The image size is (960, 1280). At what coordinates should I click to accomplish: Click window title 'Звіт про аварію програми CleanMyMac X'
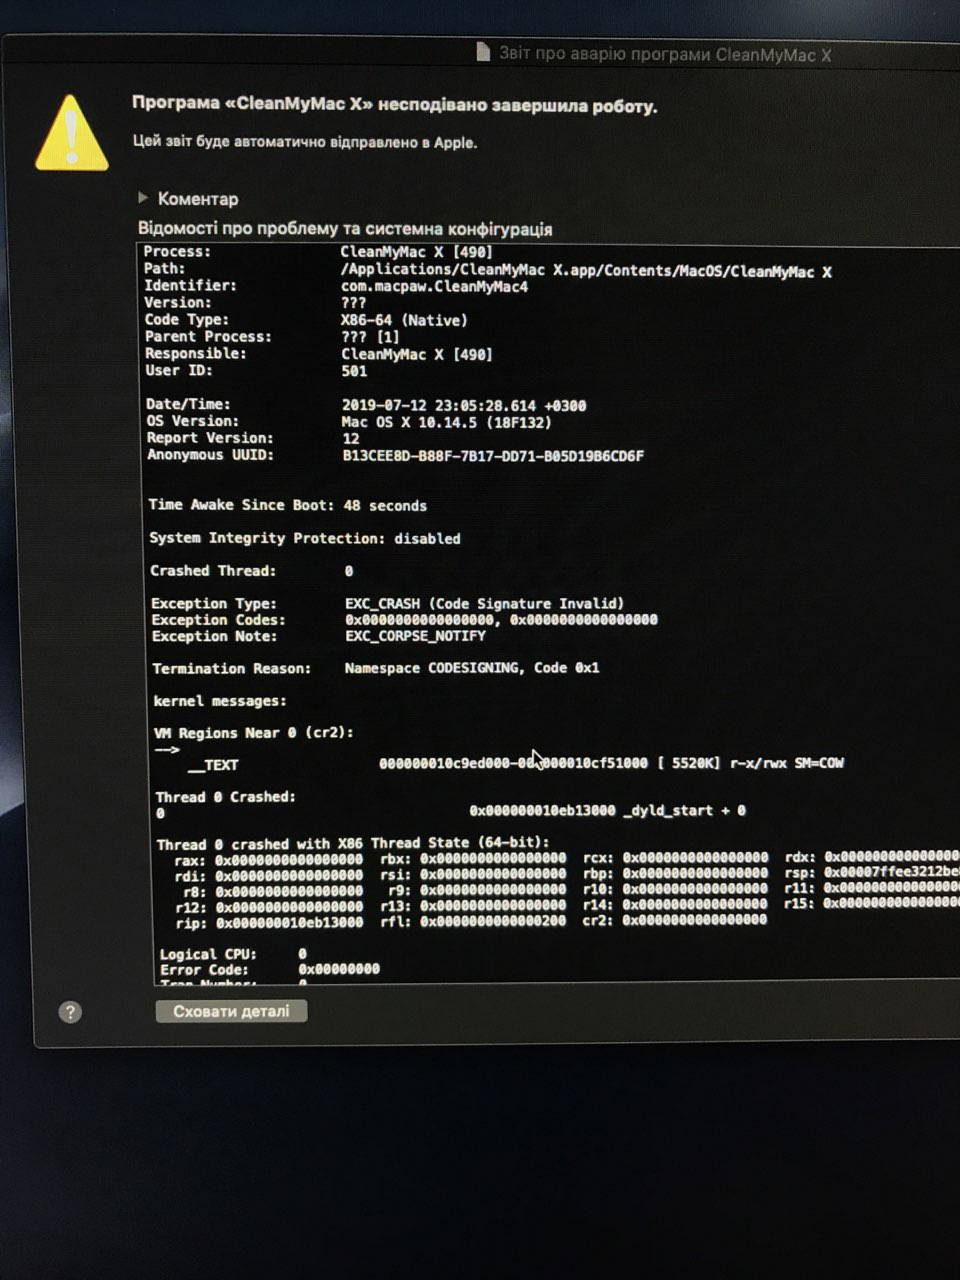[x=665, y=54]
